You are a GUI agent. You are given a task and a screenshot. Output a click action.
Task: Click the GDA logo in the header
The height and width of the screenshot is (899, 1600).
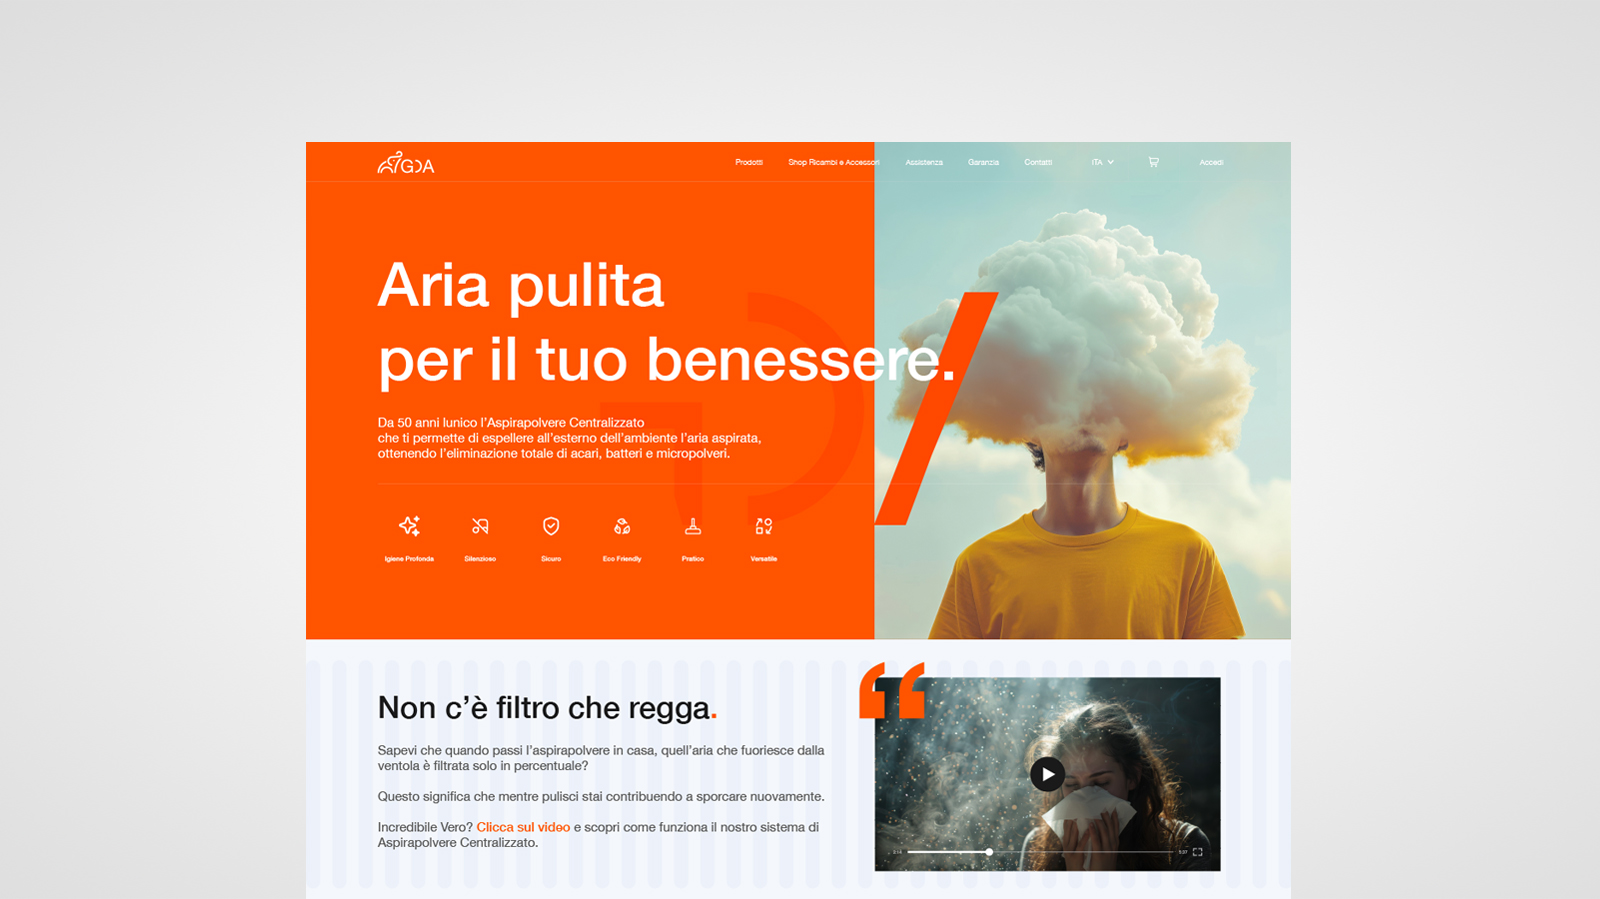406,163
